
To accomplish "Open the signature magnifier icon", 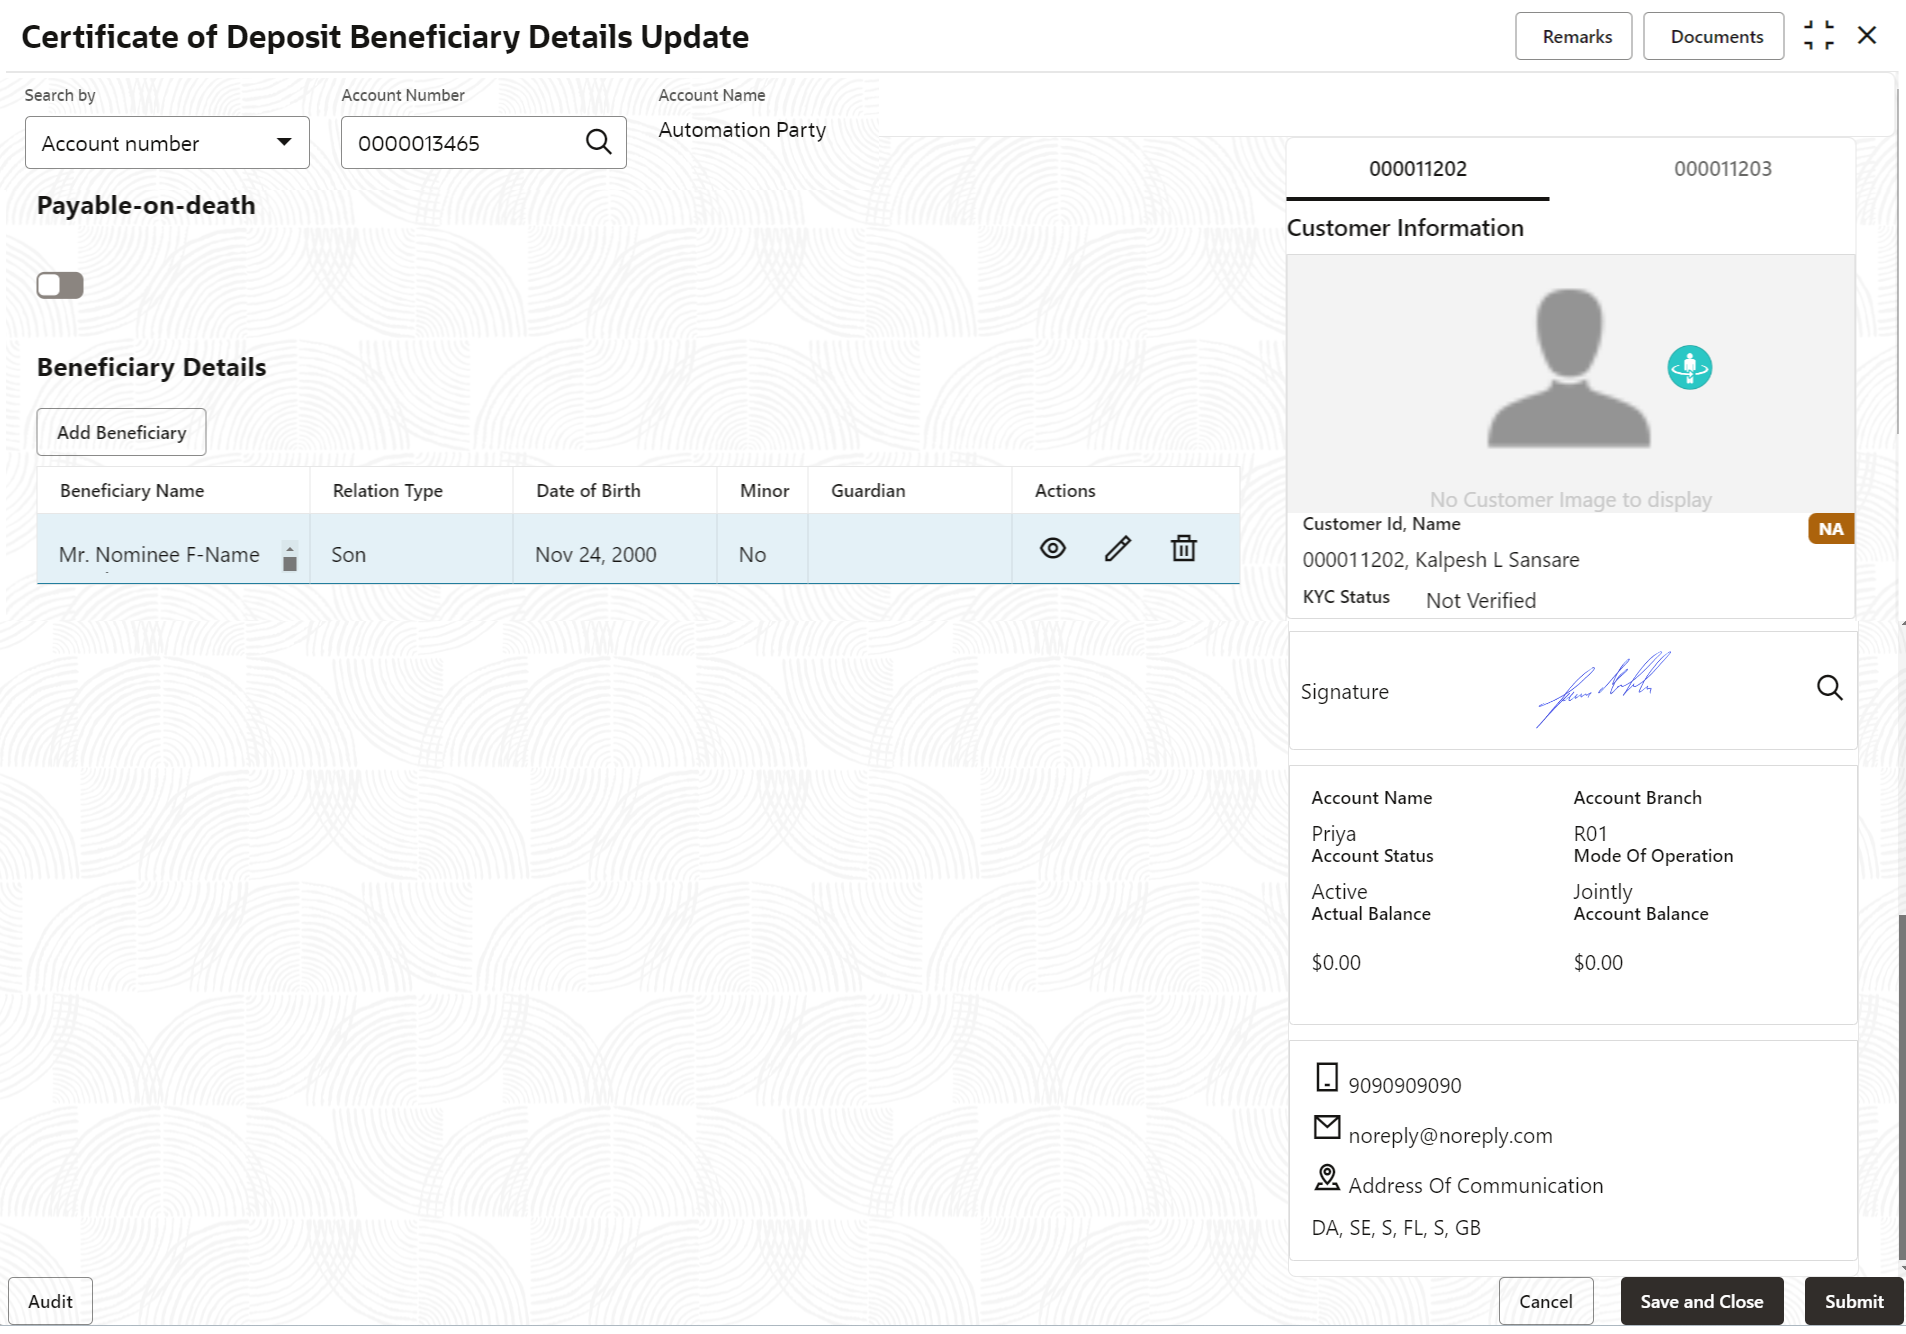I will (x=1829, y=688).
